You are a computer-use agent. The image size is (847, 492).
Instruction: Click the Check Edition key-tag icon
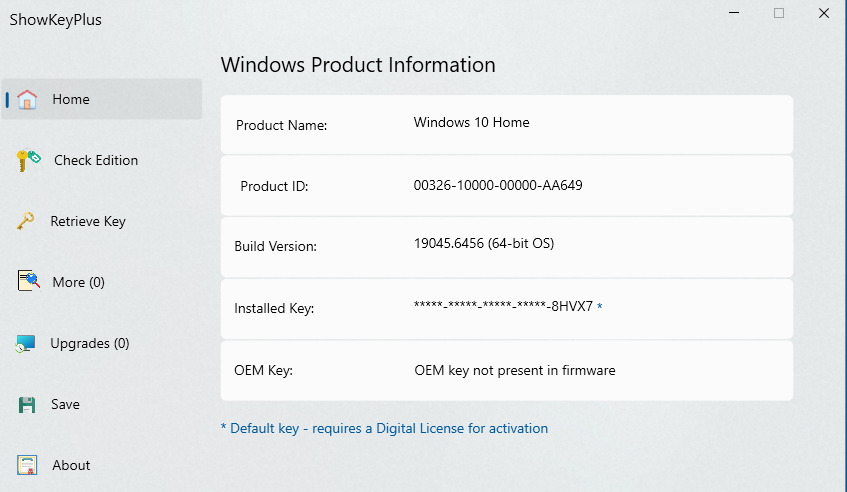[29, 160]
